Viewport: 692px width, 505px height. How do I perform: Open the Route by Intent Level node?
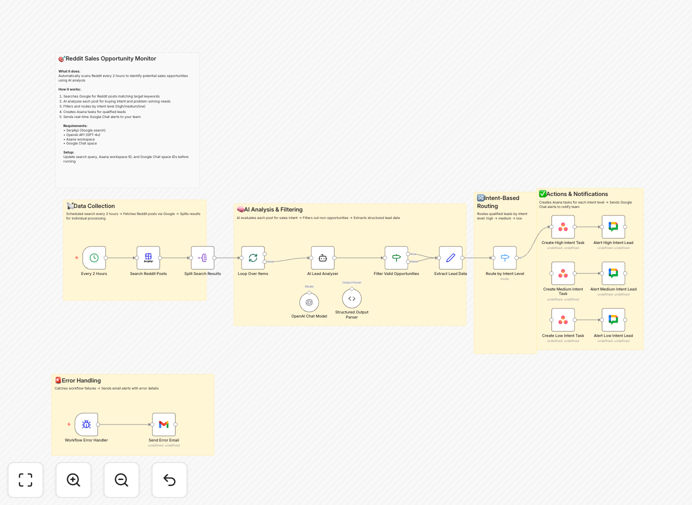(505, 258)
